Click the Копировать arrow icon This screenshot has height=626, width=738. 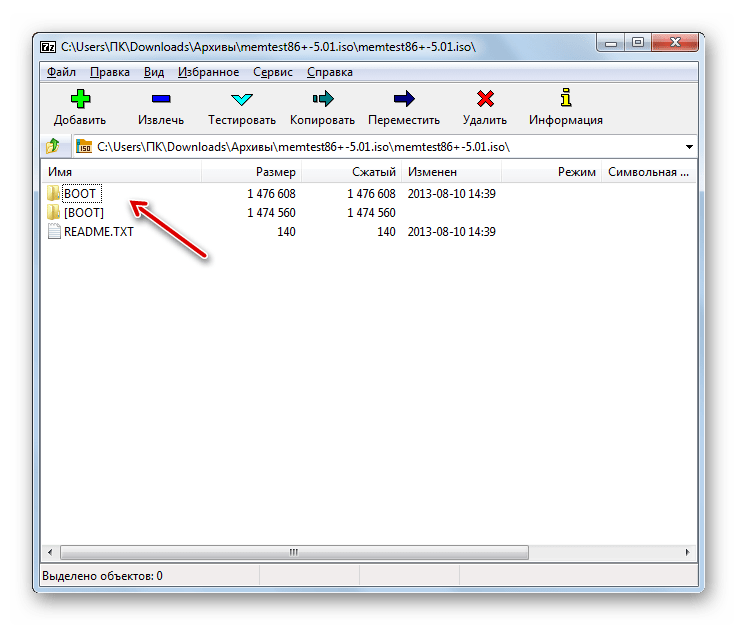coord(323,99)
